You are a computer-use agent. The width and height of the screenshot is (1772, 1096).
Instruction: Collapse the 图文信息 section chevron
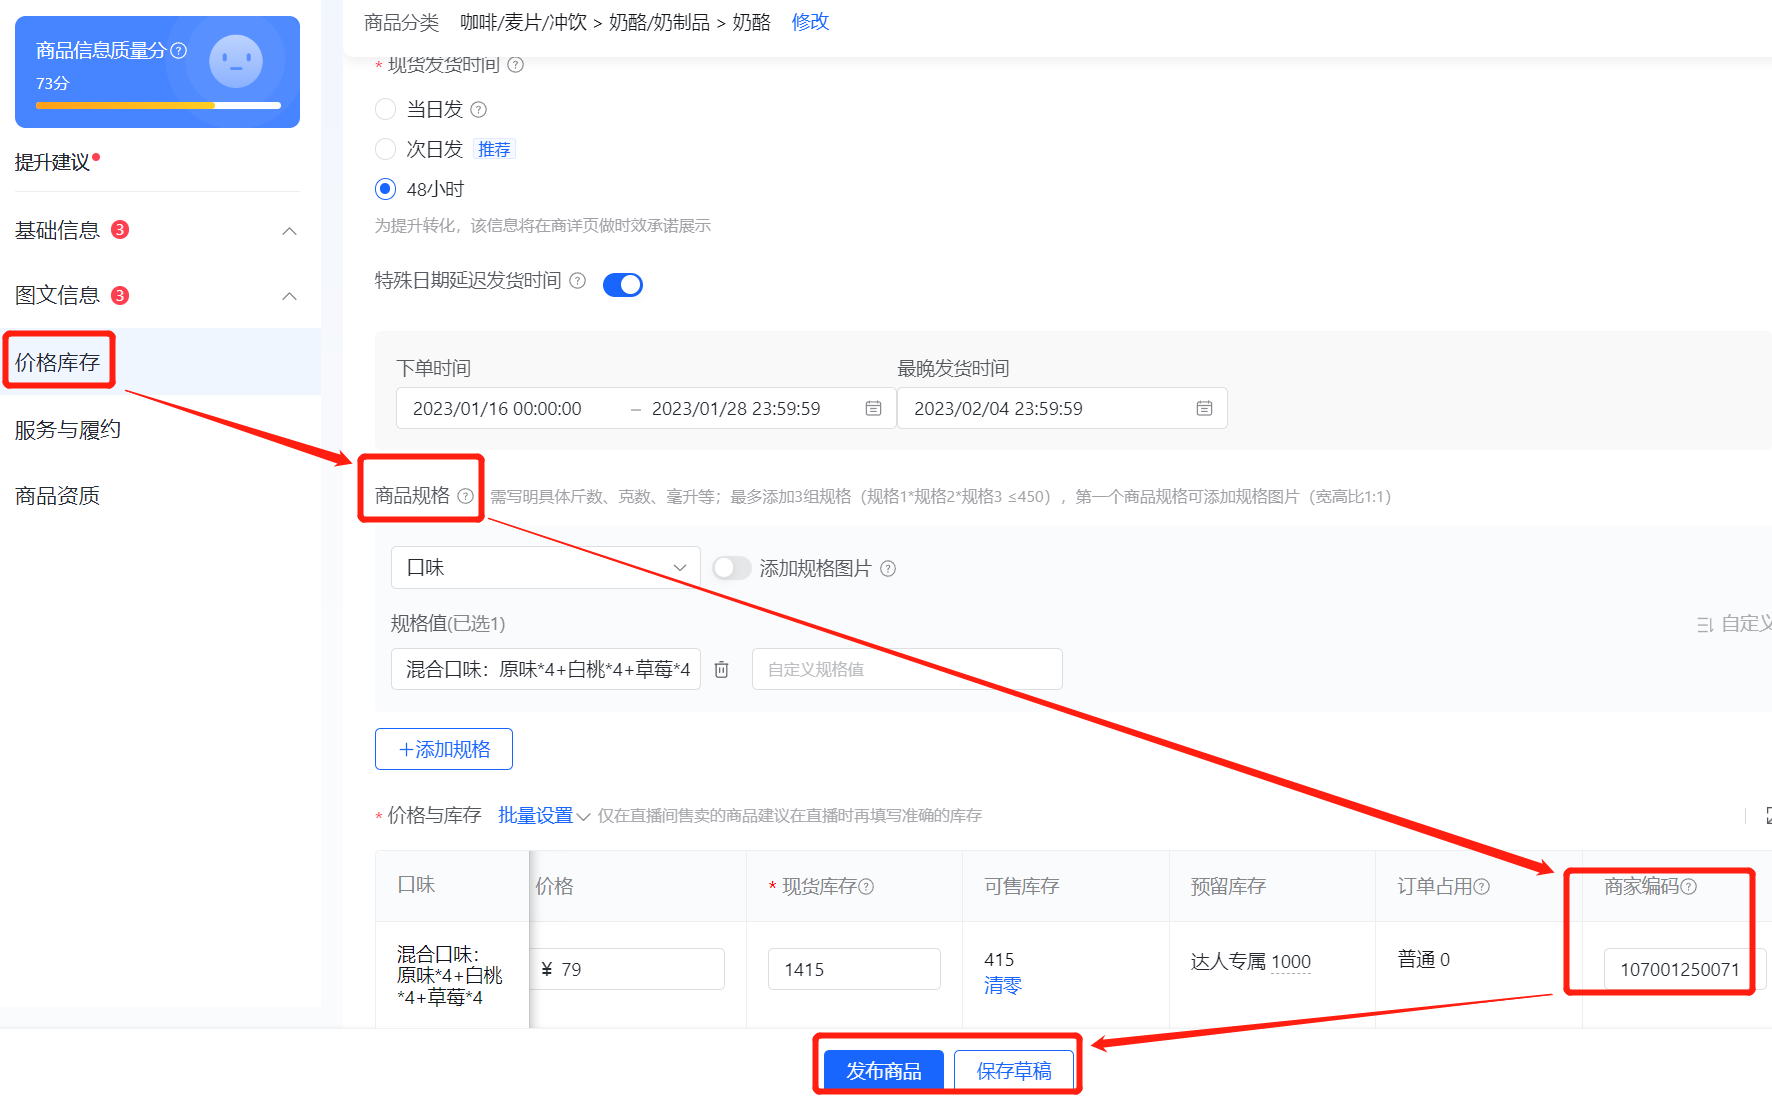pos(289,296)
